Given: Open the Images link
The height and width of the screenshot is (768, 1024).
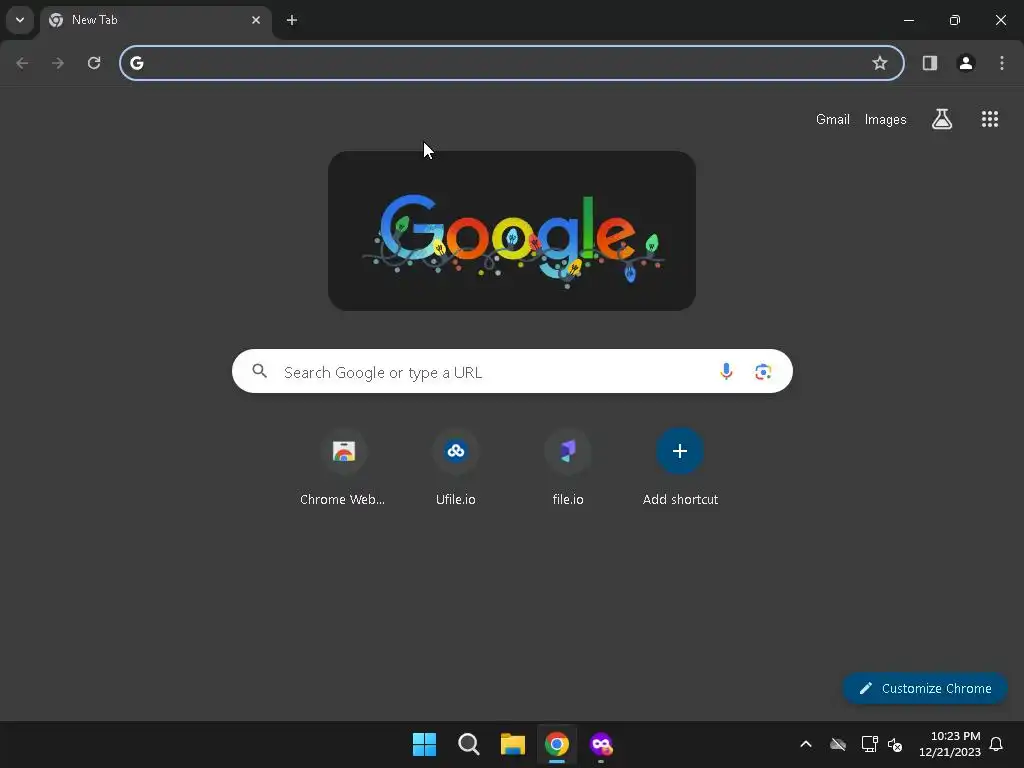Looking at the screenshot, I should [885, 120].
